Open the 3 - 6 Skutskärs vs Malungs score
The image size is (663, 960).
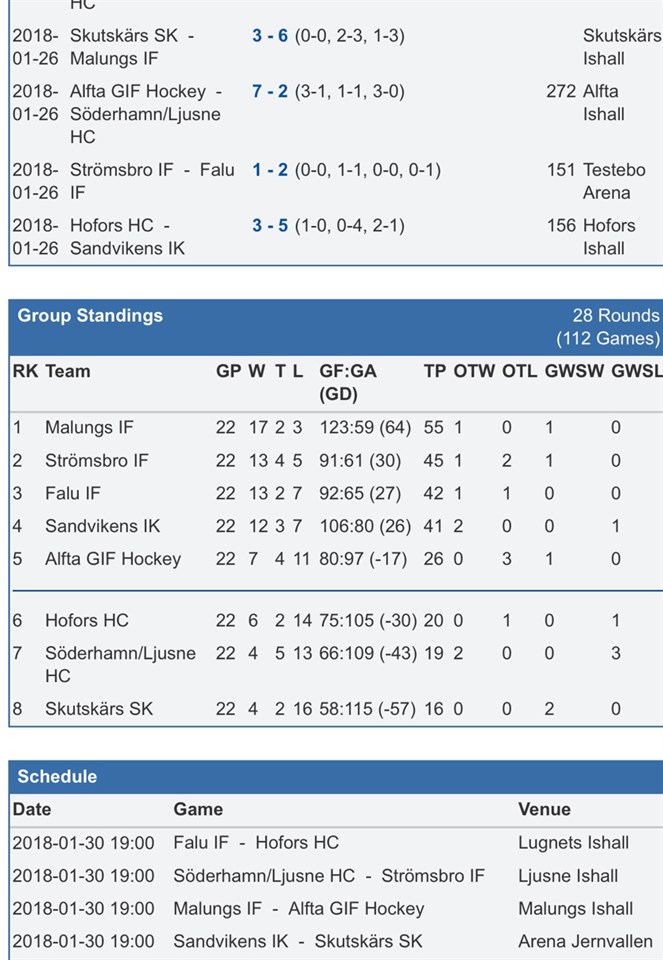coord(270,36)
